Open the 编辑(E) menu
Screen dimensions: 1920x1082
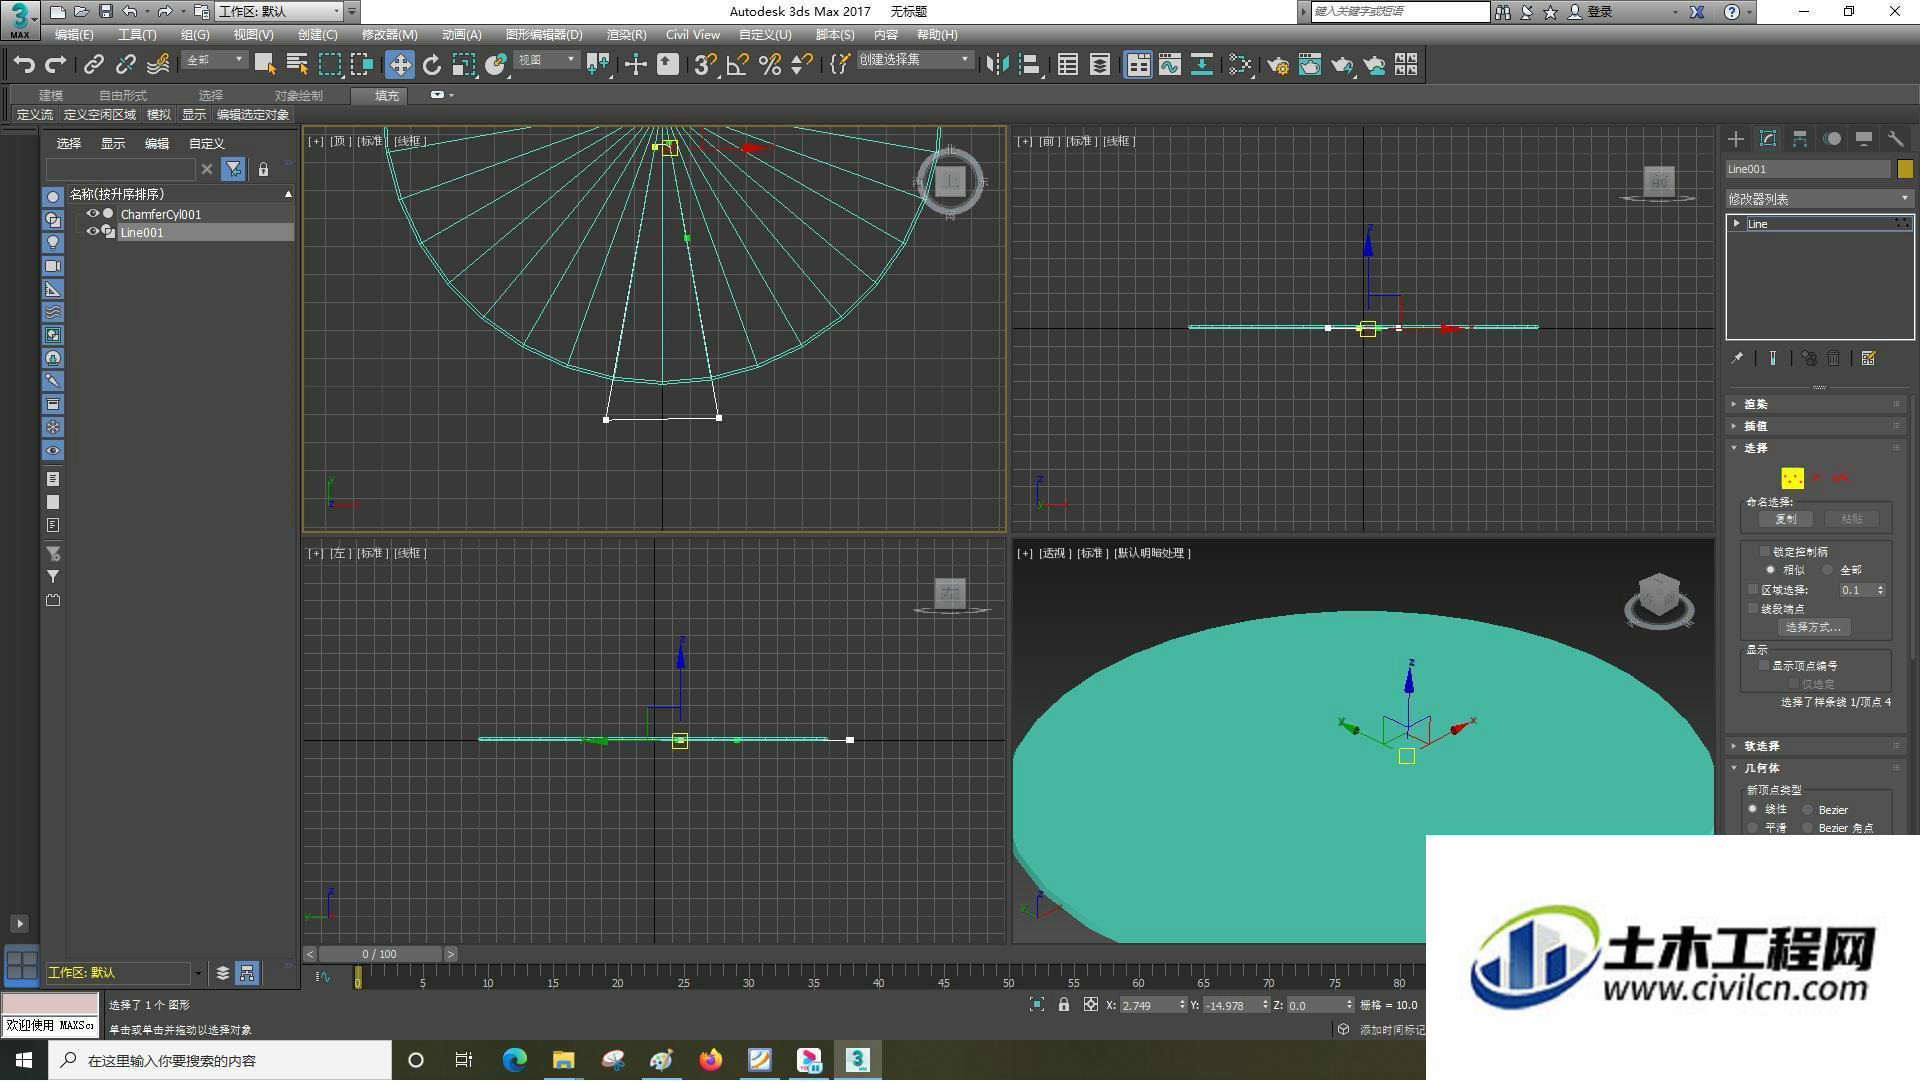pos(73,35)
